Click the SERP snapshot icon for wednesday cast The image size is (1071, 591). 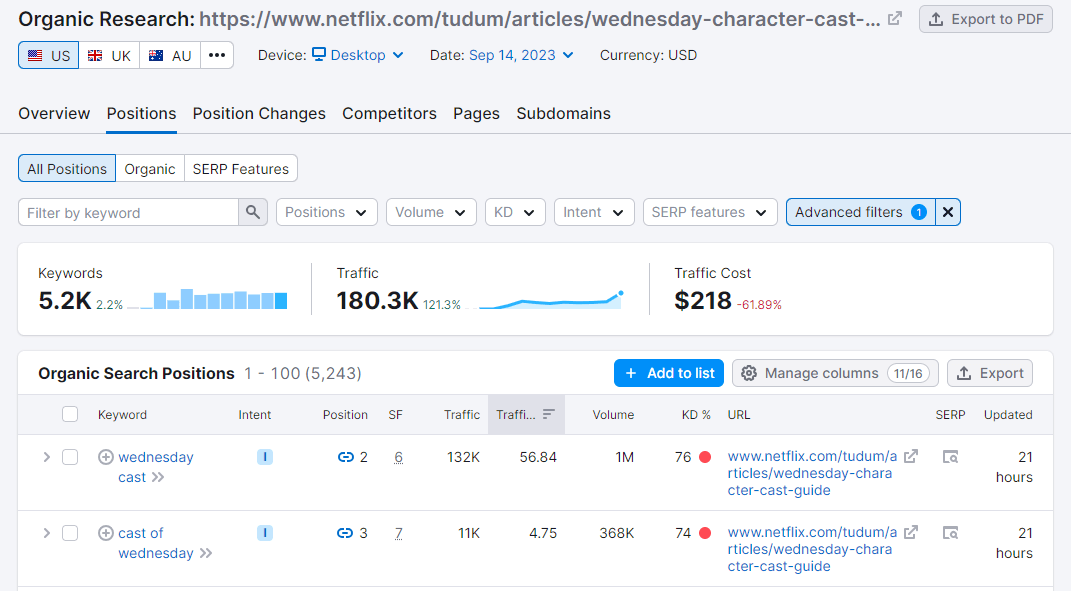click(x=950, y=457)
